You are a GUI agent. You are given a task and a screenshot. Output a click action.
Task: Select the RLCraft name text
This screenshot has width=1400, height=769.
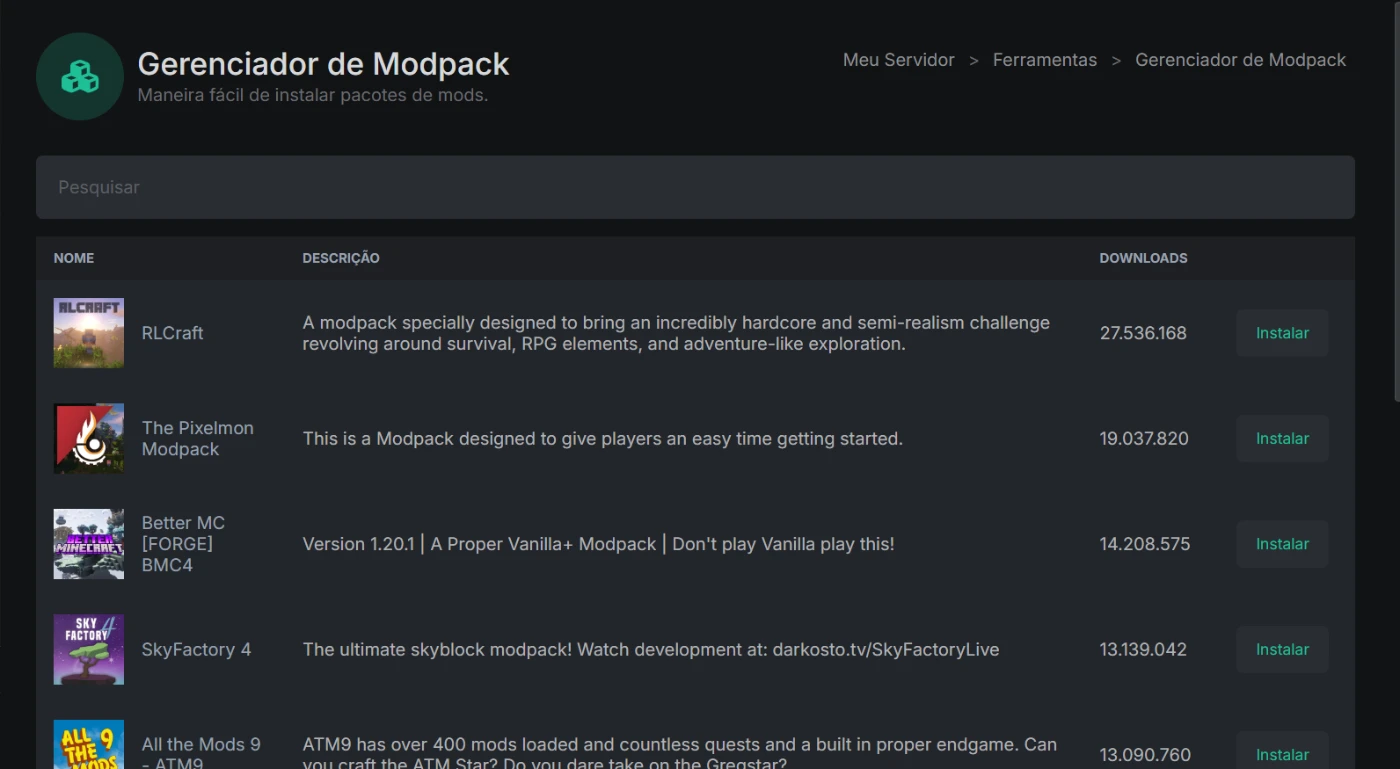172,333
